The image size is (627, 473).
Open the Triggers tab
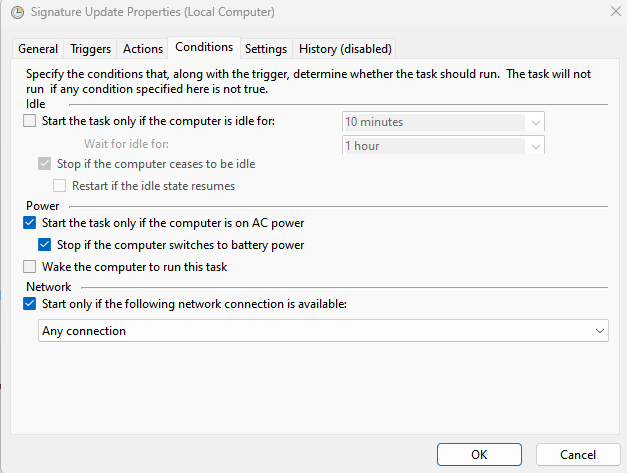[x=91, y=49]
